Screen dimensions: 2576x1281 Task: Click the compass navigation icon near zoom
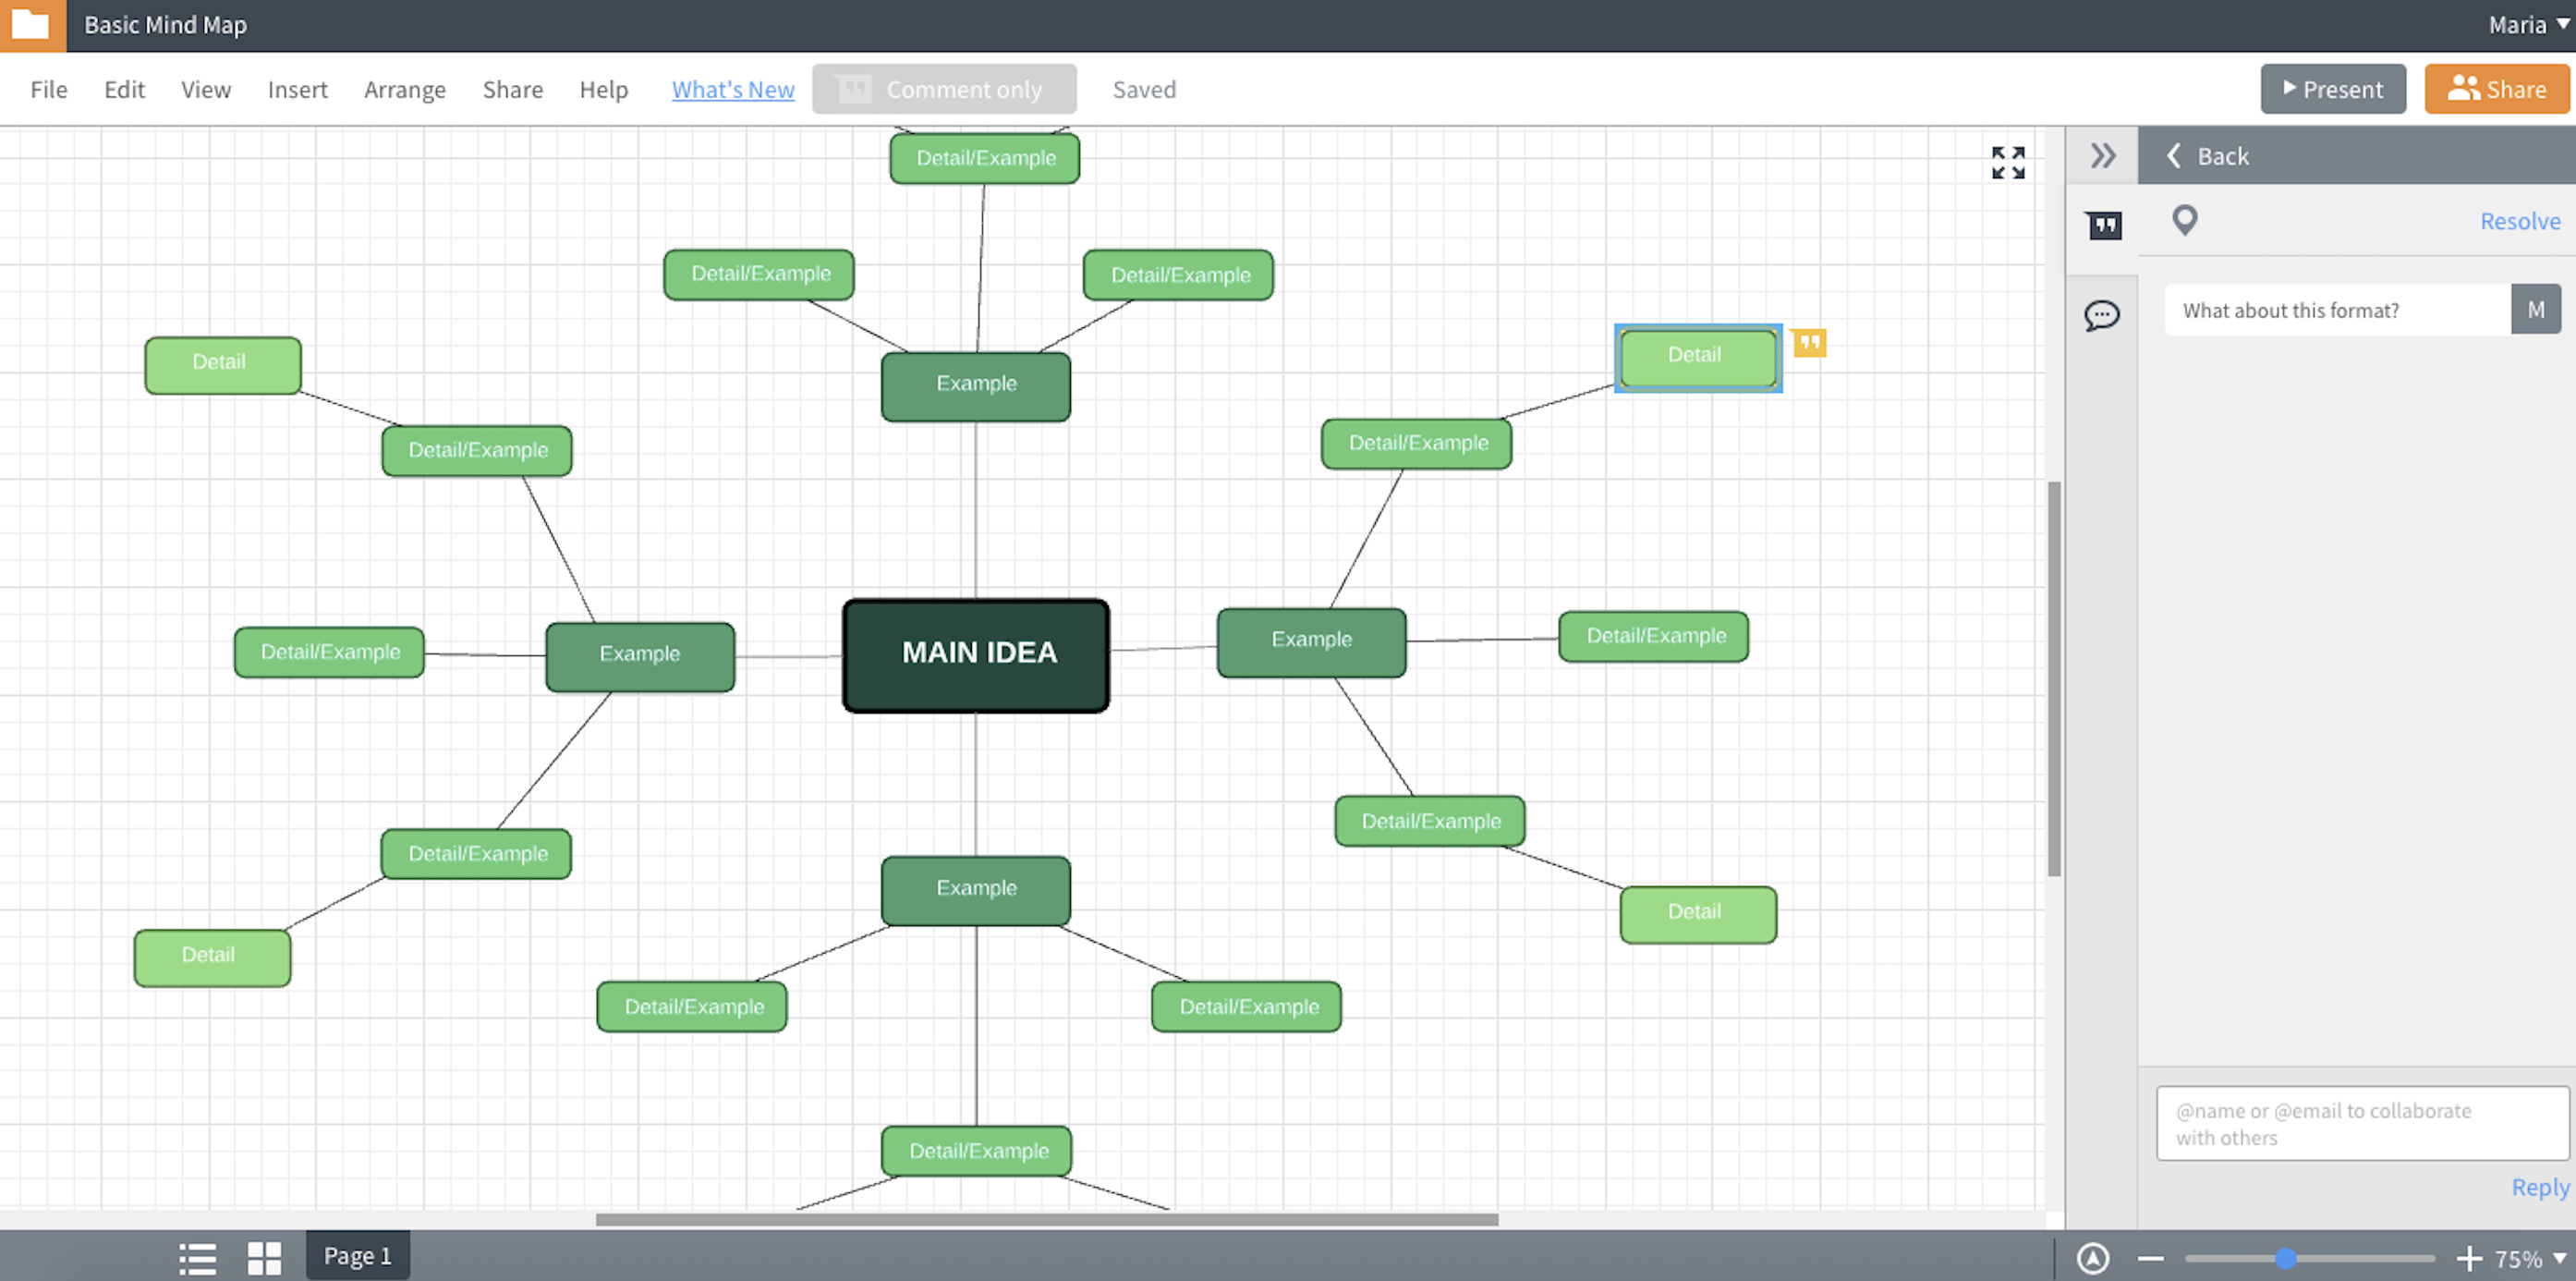(x=2093, y=1258)
